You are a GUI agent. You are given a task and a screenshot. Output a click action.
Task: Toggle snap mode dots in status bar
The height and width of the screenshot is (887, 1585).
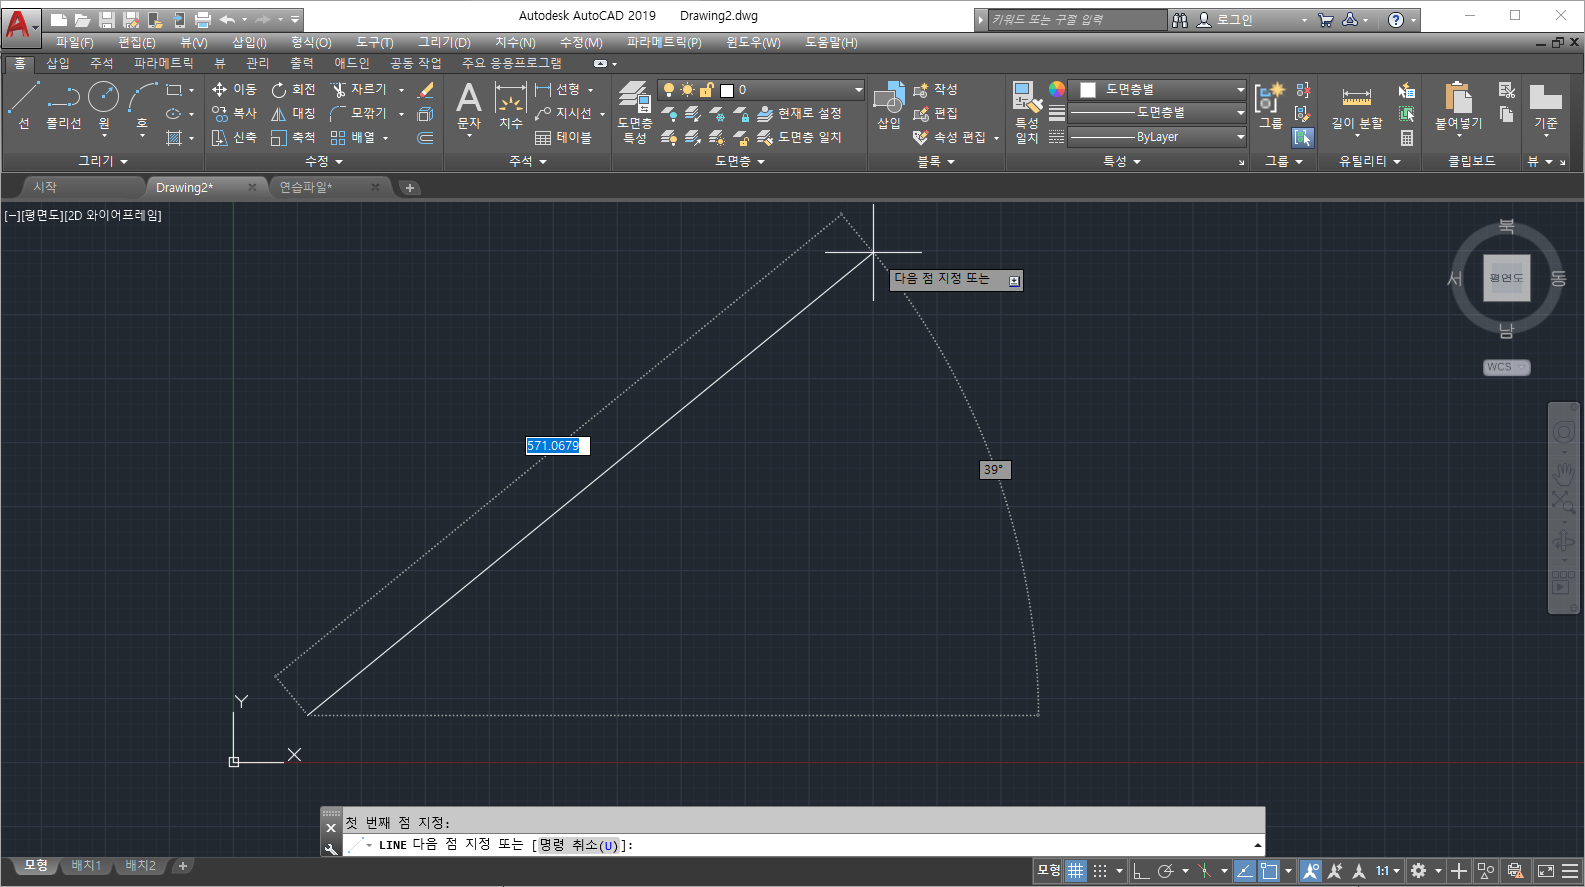pos(1100,871)
